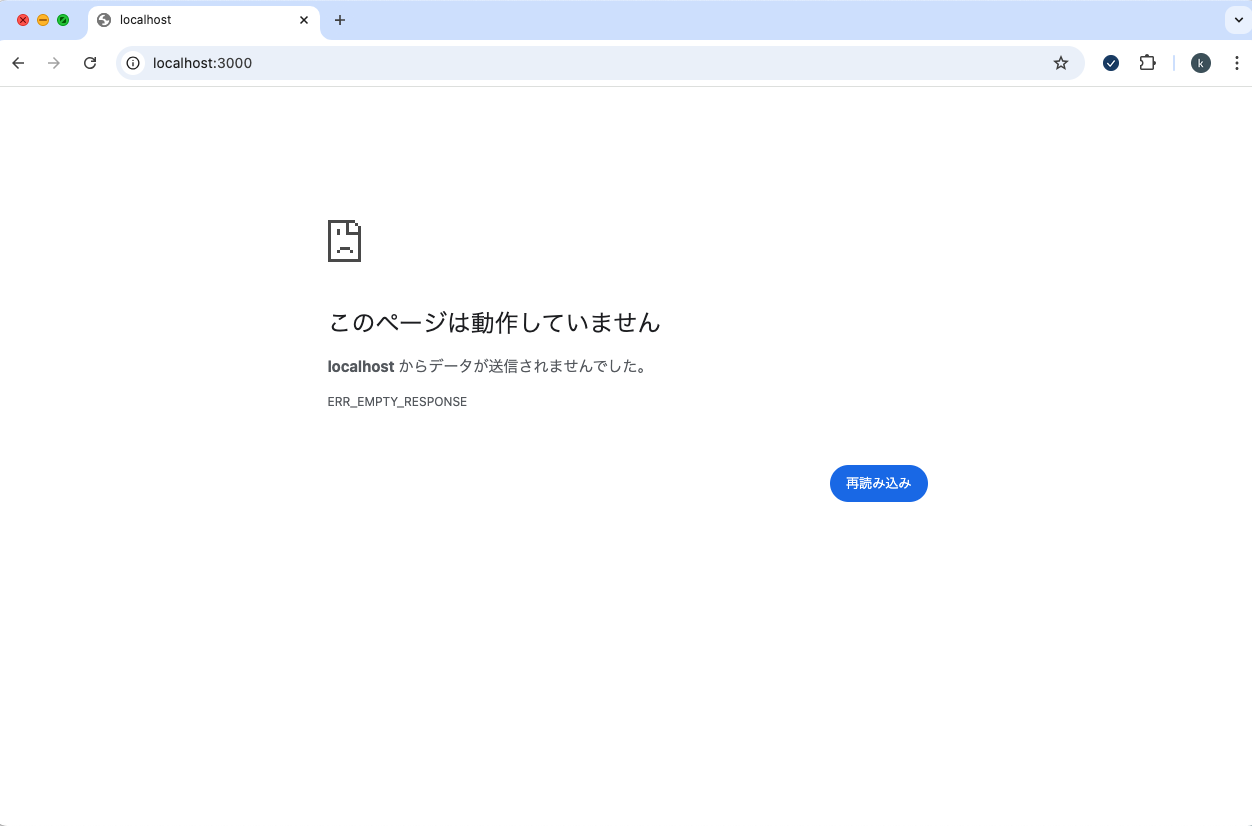
Task: Click the ERR_EMPTY_RESPONSE error code text
Action: click(397, 402)
